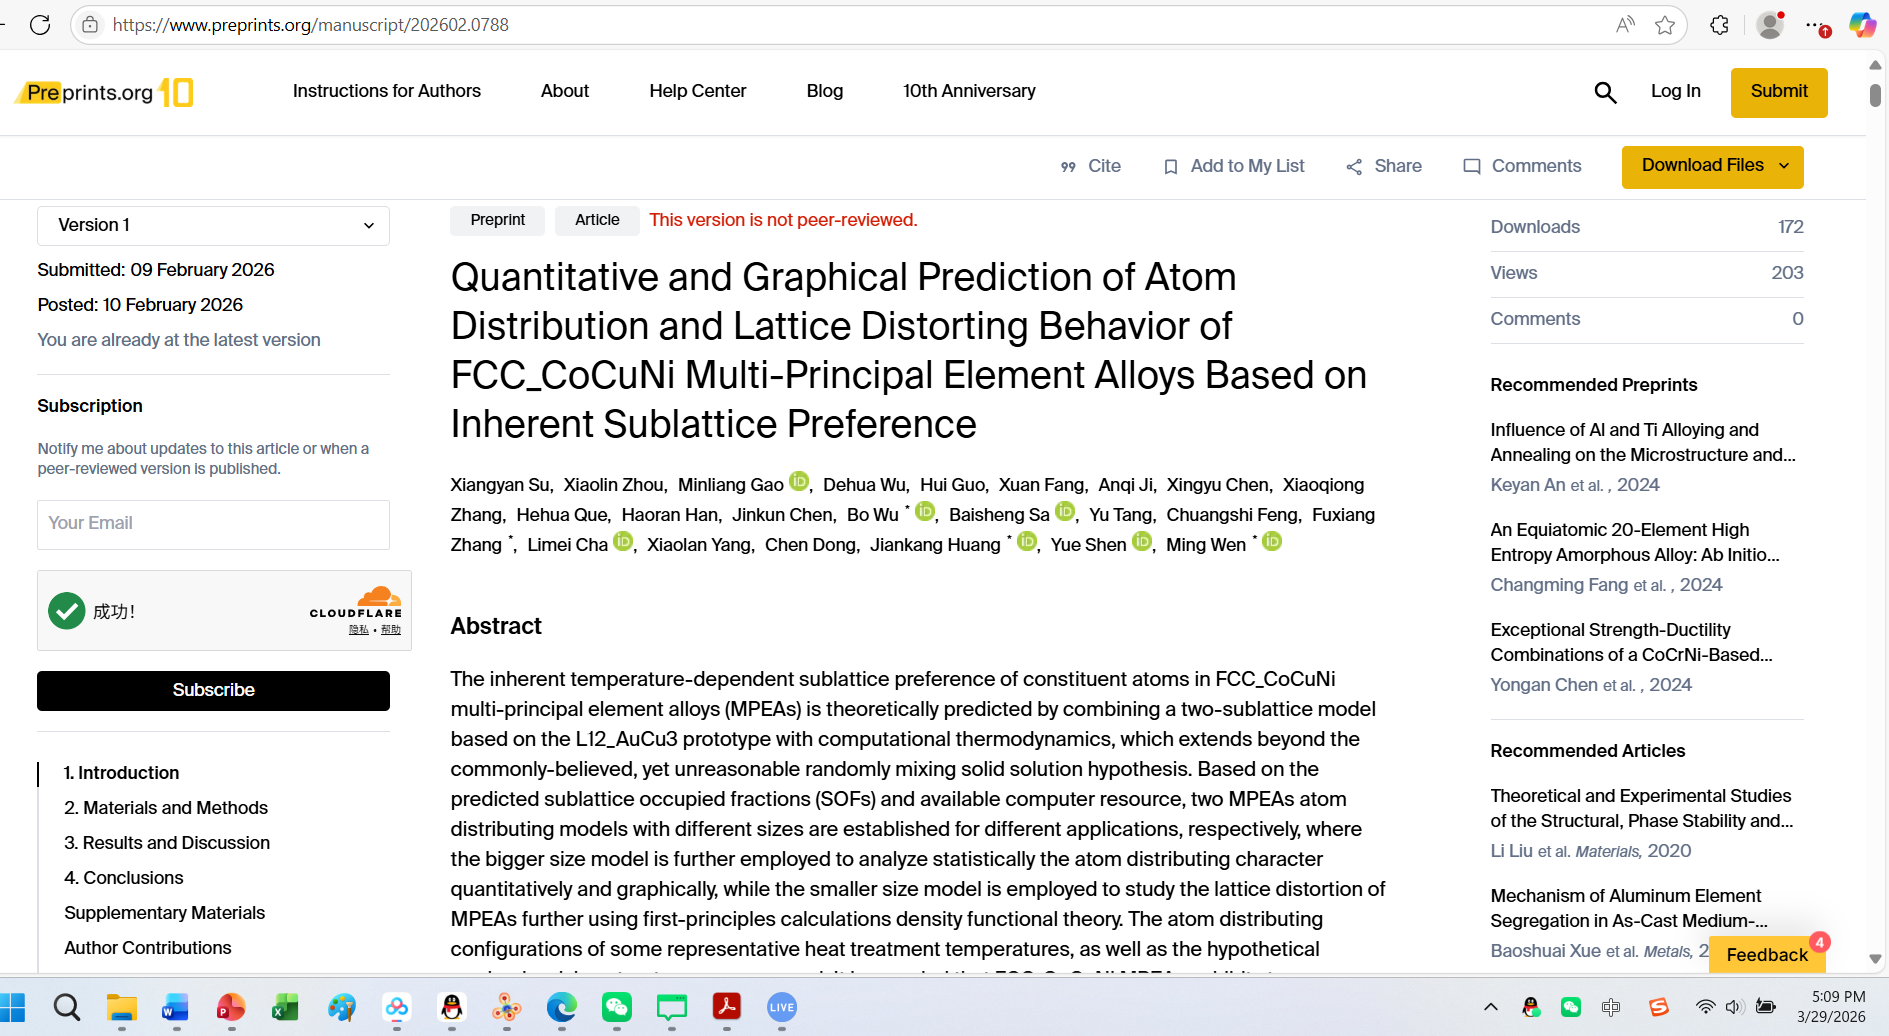
Task: Open Minliang Gao's ORCID icon
Action: pos(798,482)
